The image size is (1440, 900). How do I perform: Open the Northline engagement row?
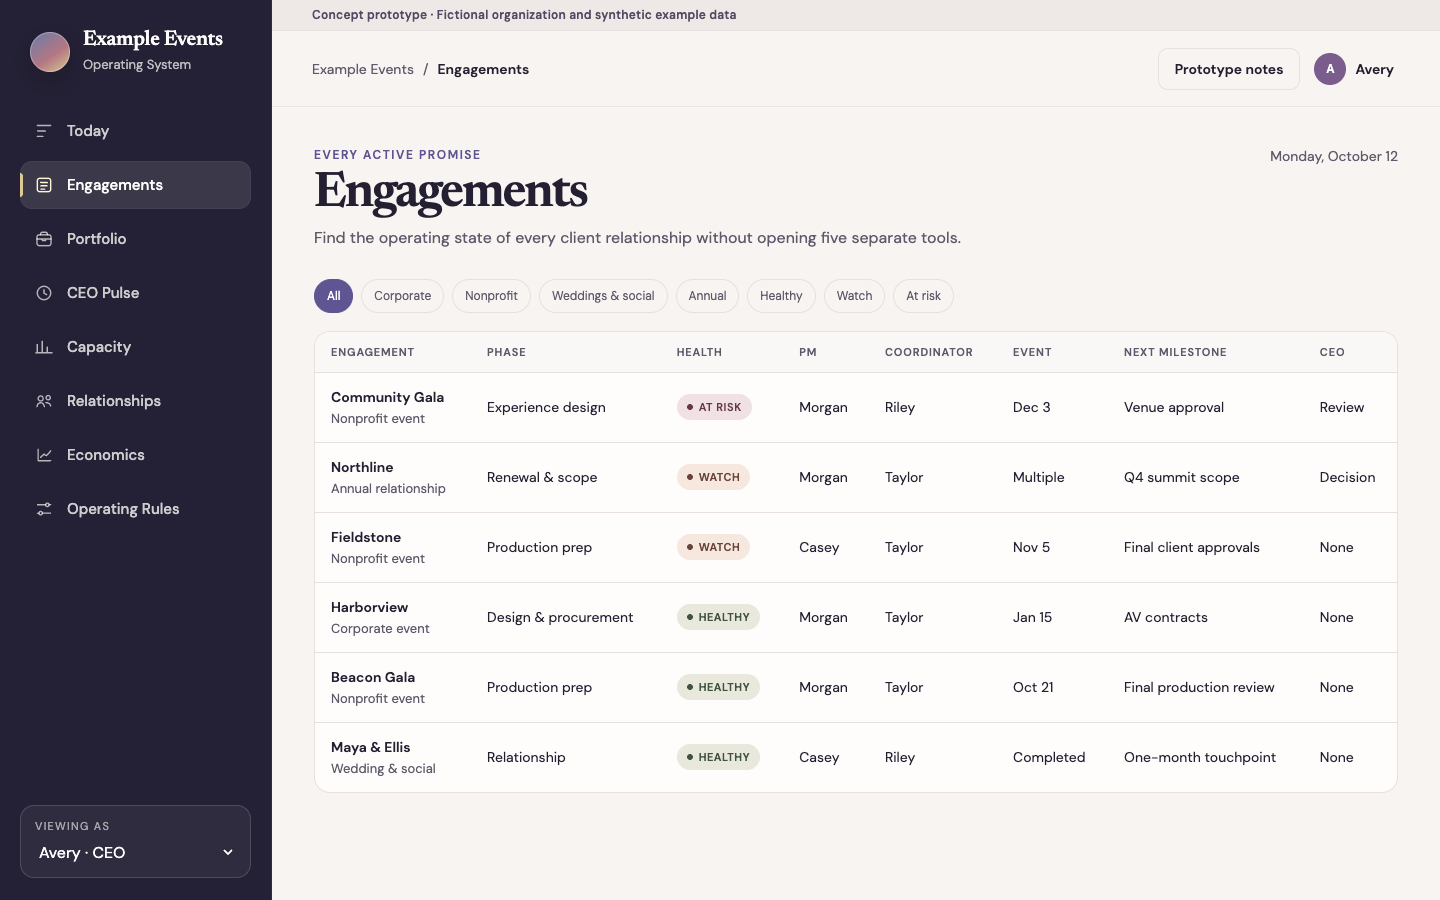[x=856, y=478]
